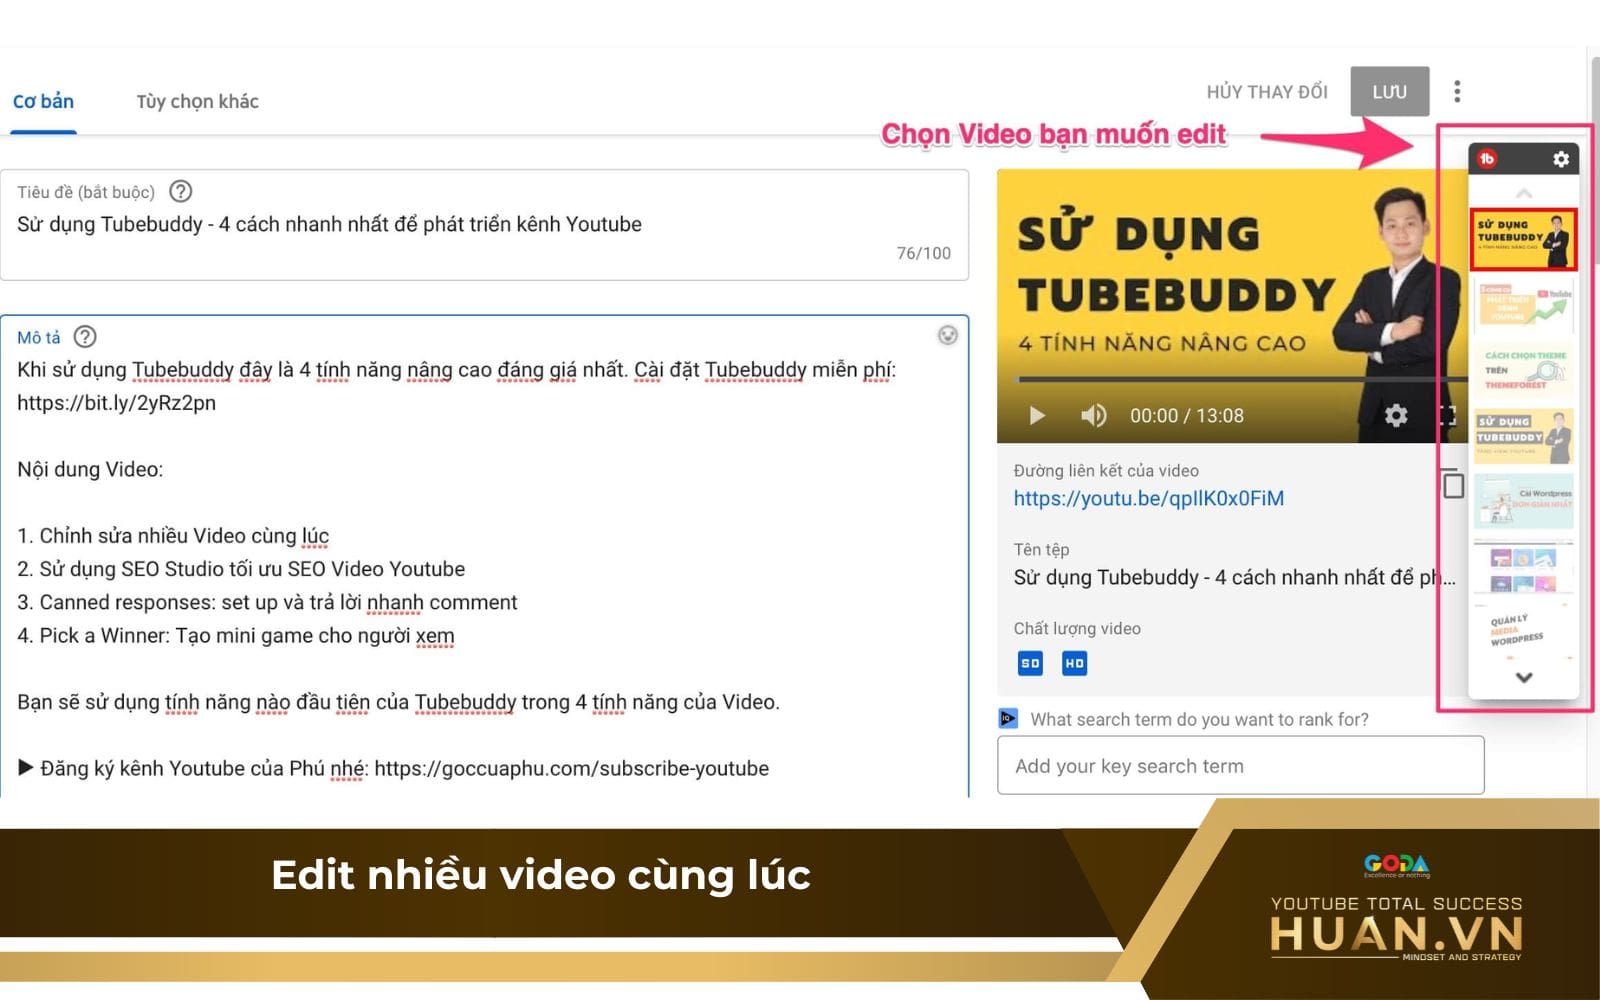Click description line Pick a Winner
Image resolution: width=1600 pixels, height=1000 pixels.
[236, 636]
